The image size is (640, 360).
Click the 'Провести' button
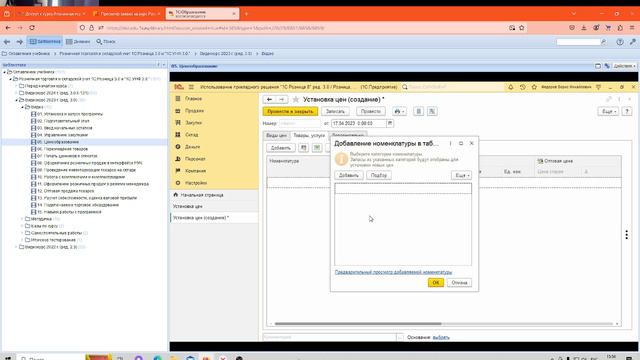tap(371, 111)
